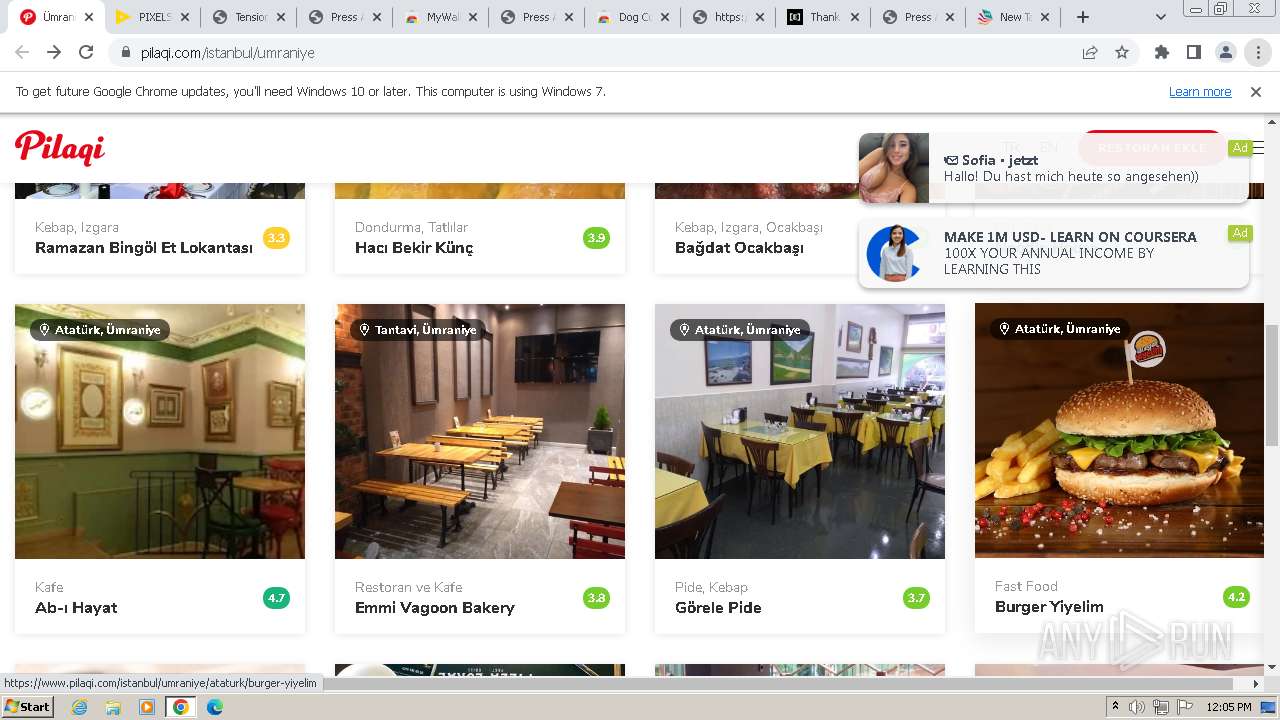Image resolution: width=1280 pixels, height=720 pixels.
Task: Open Ramazan Bingöl Et Lokantası restaurant
Action: (x=144, y=248)
